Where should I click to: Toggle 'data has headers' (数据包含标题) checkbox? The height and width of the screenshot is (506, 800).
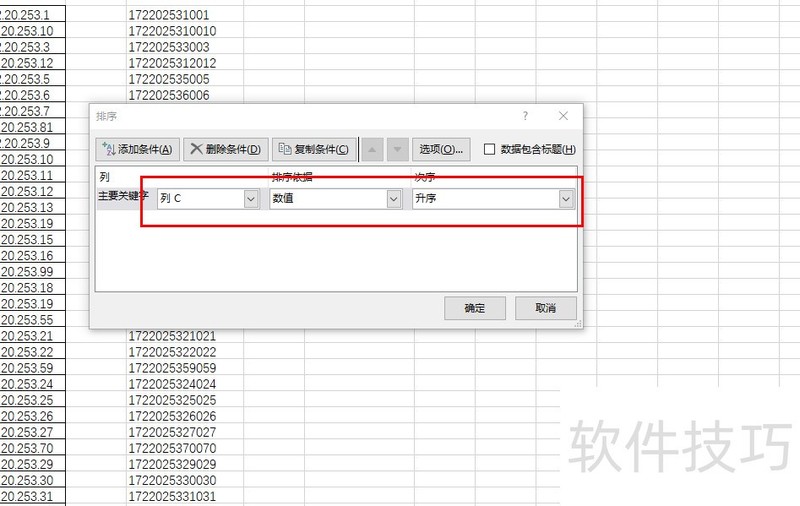click(x=489, y=149)
